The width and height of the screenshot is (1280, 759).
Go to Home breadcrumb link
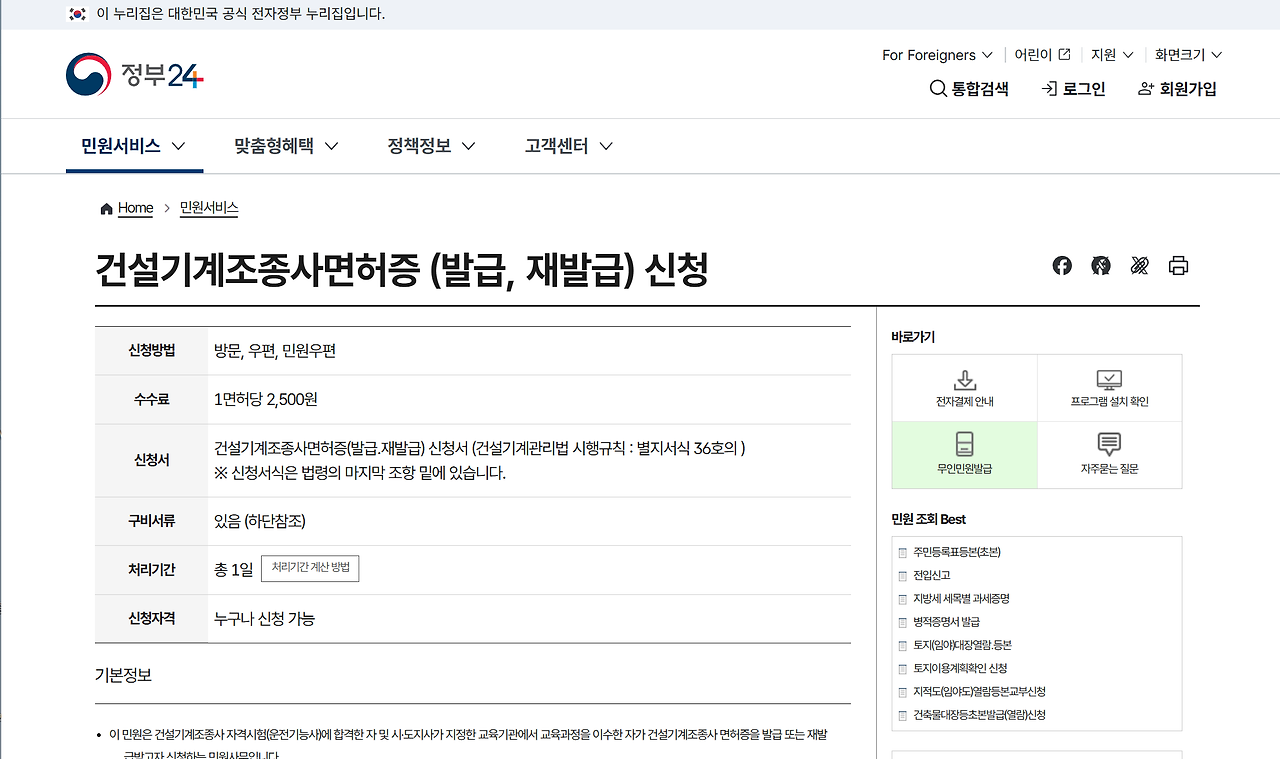coord(135,208)
